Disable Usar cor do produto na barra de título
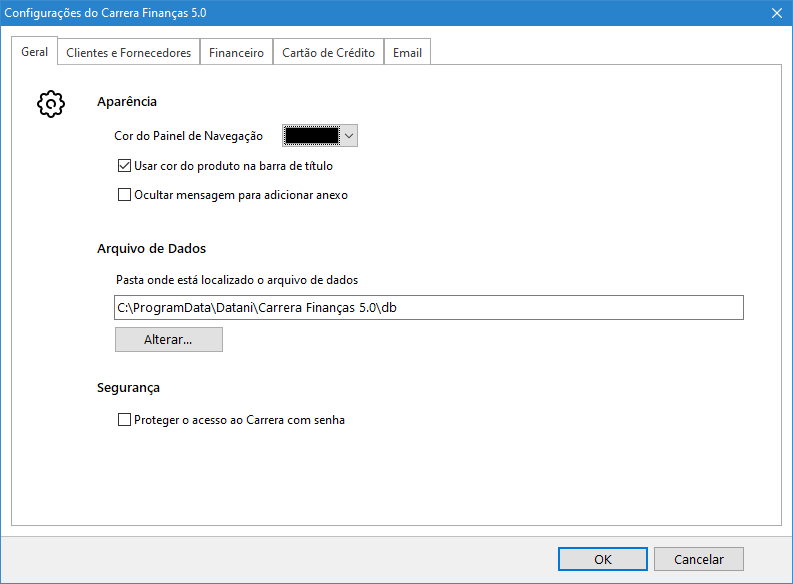This screenshot has height=584, width=793. [x=125, y=166]
